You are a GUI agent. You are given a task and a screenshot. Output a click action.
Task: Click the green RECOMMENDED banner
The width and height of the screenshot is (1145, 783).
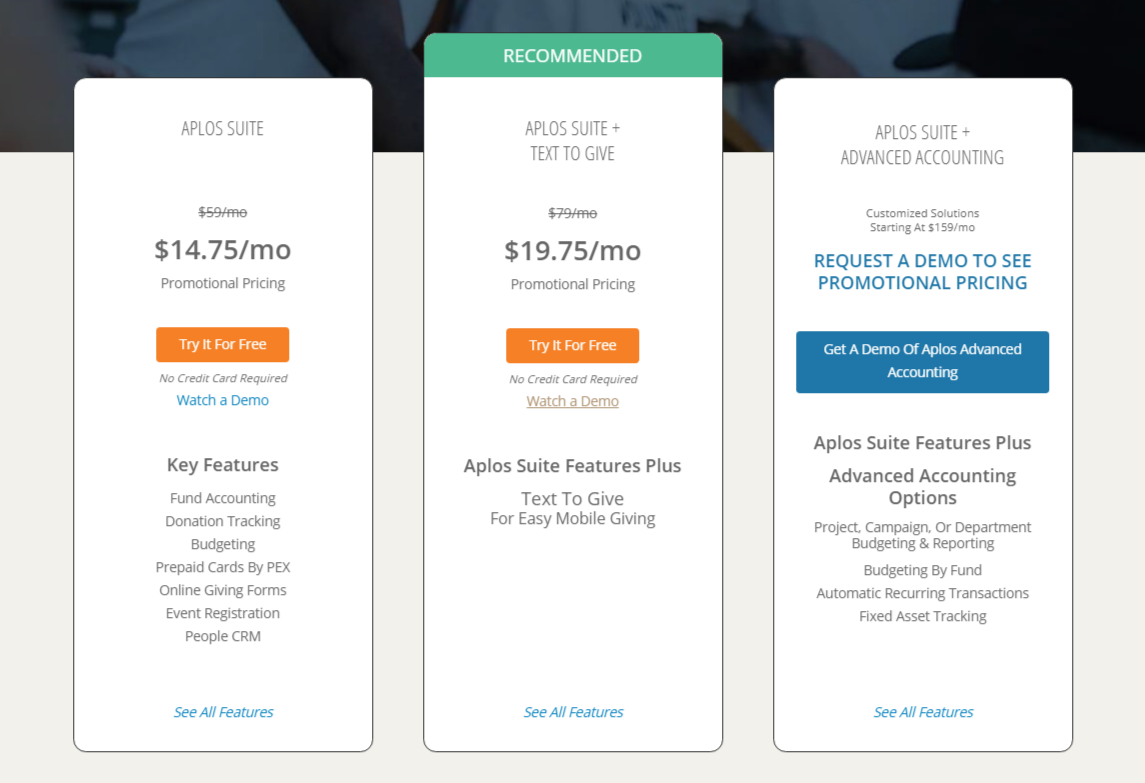(572, 56)
